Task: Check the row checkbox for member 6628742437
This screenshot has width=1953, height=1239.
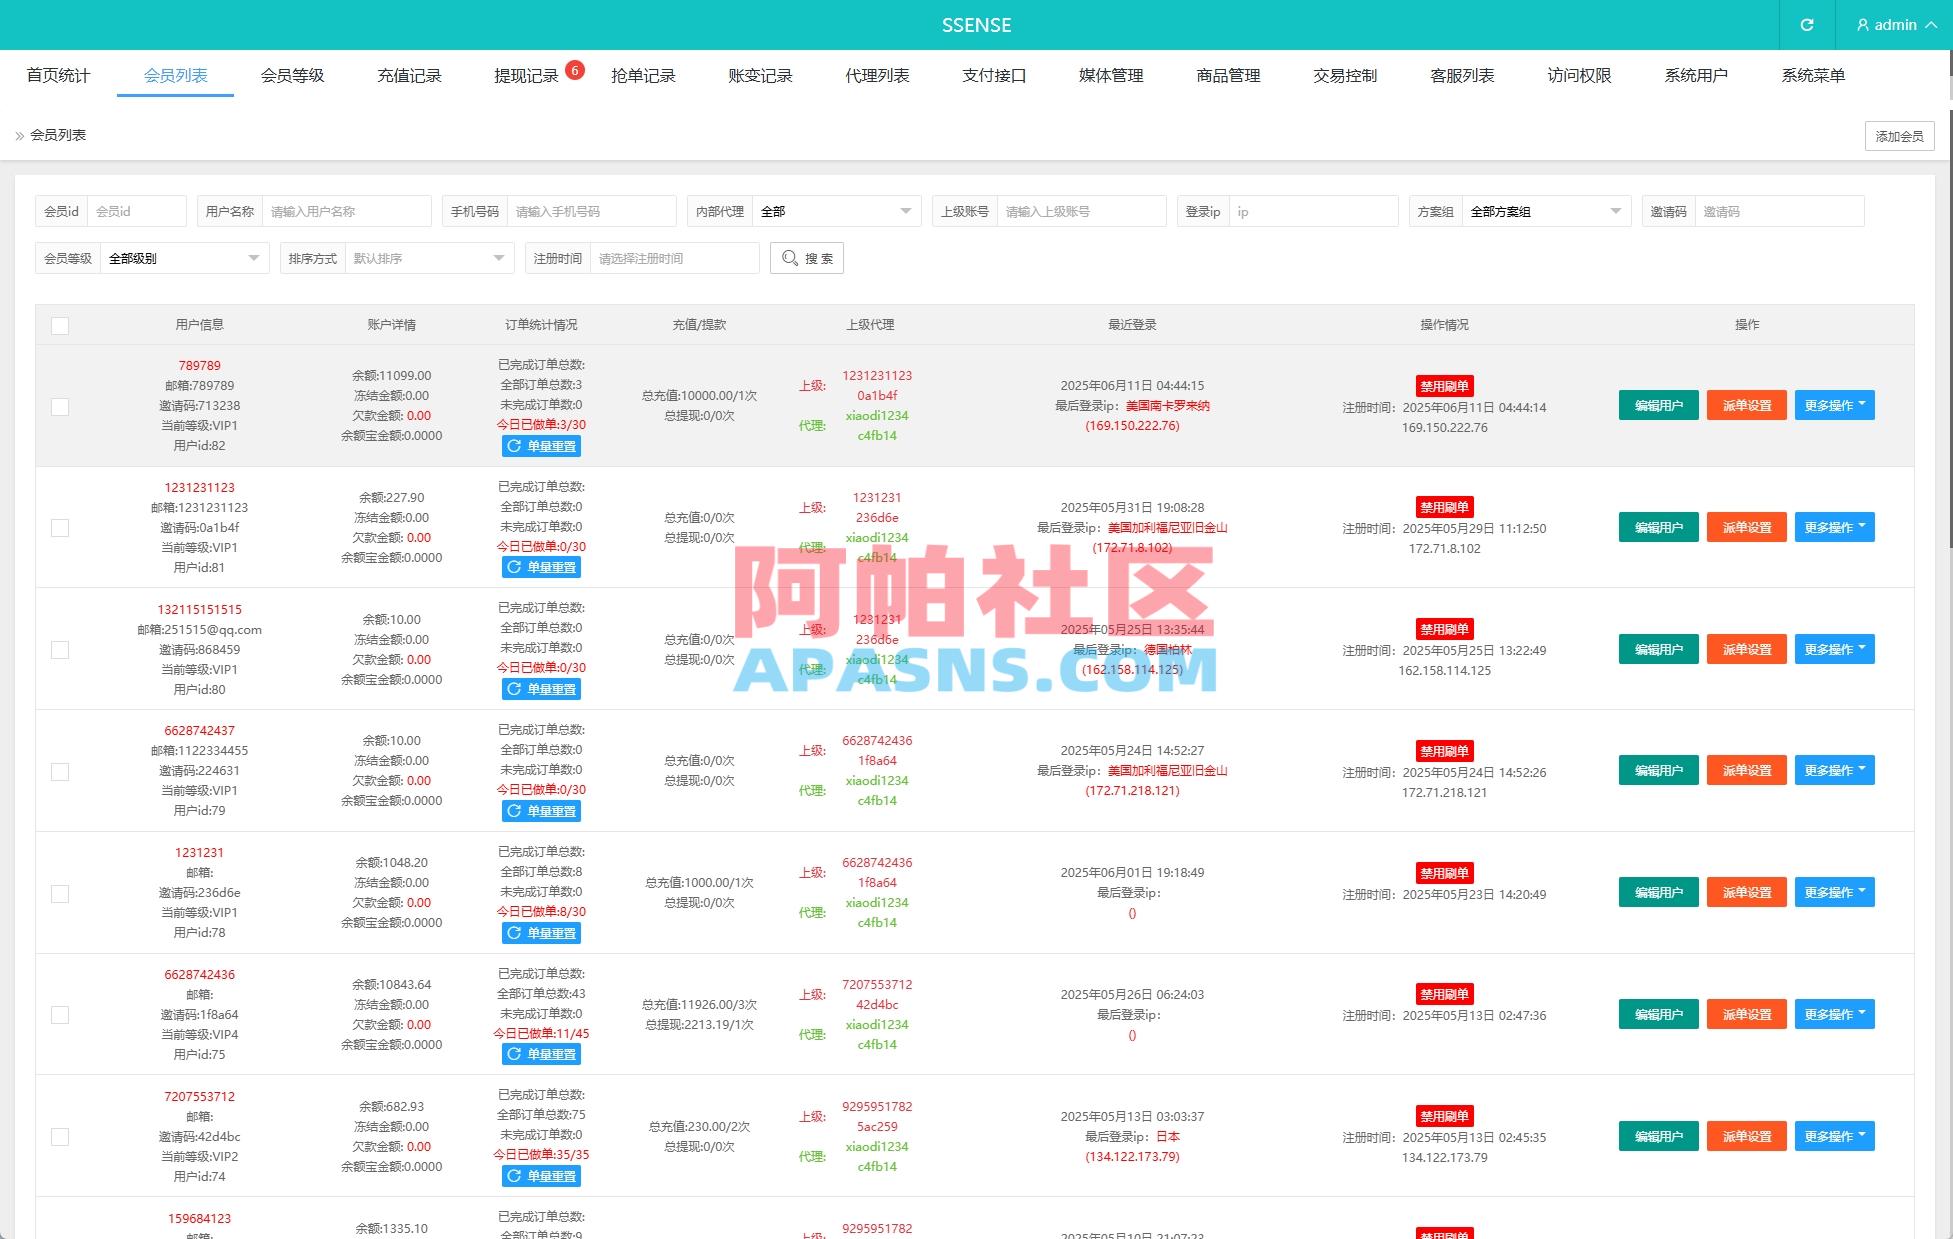Action: click(x=60, y=771)
